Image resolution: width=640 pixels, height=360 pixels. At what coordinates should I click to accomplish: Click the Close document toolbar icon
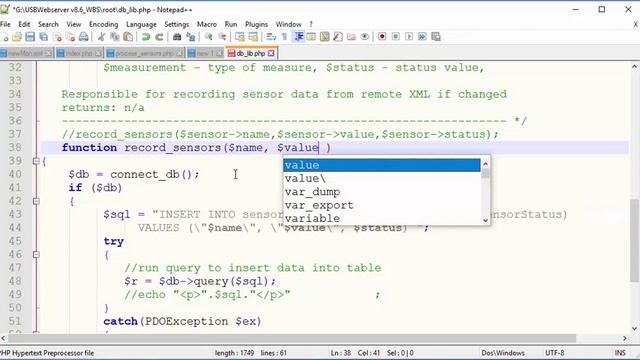[58, 37]
